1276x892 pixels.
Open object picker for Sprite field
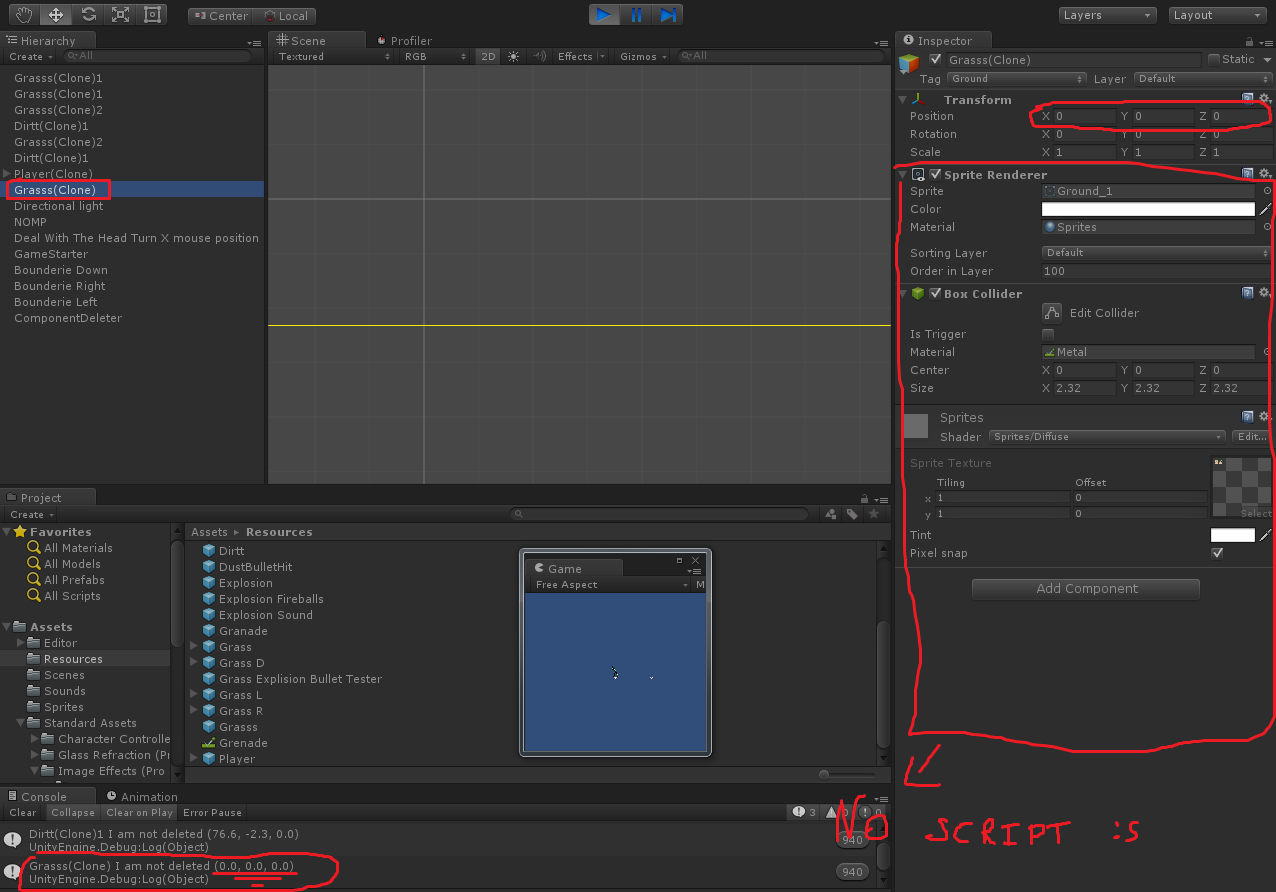[x=1267, y=191]
